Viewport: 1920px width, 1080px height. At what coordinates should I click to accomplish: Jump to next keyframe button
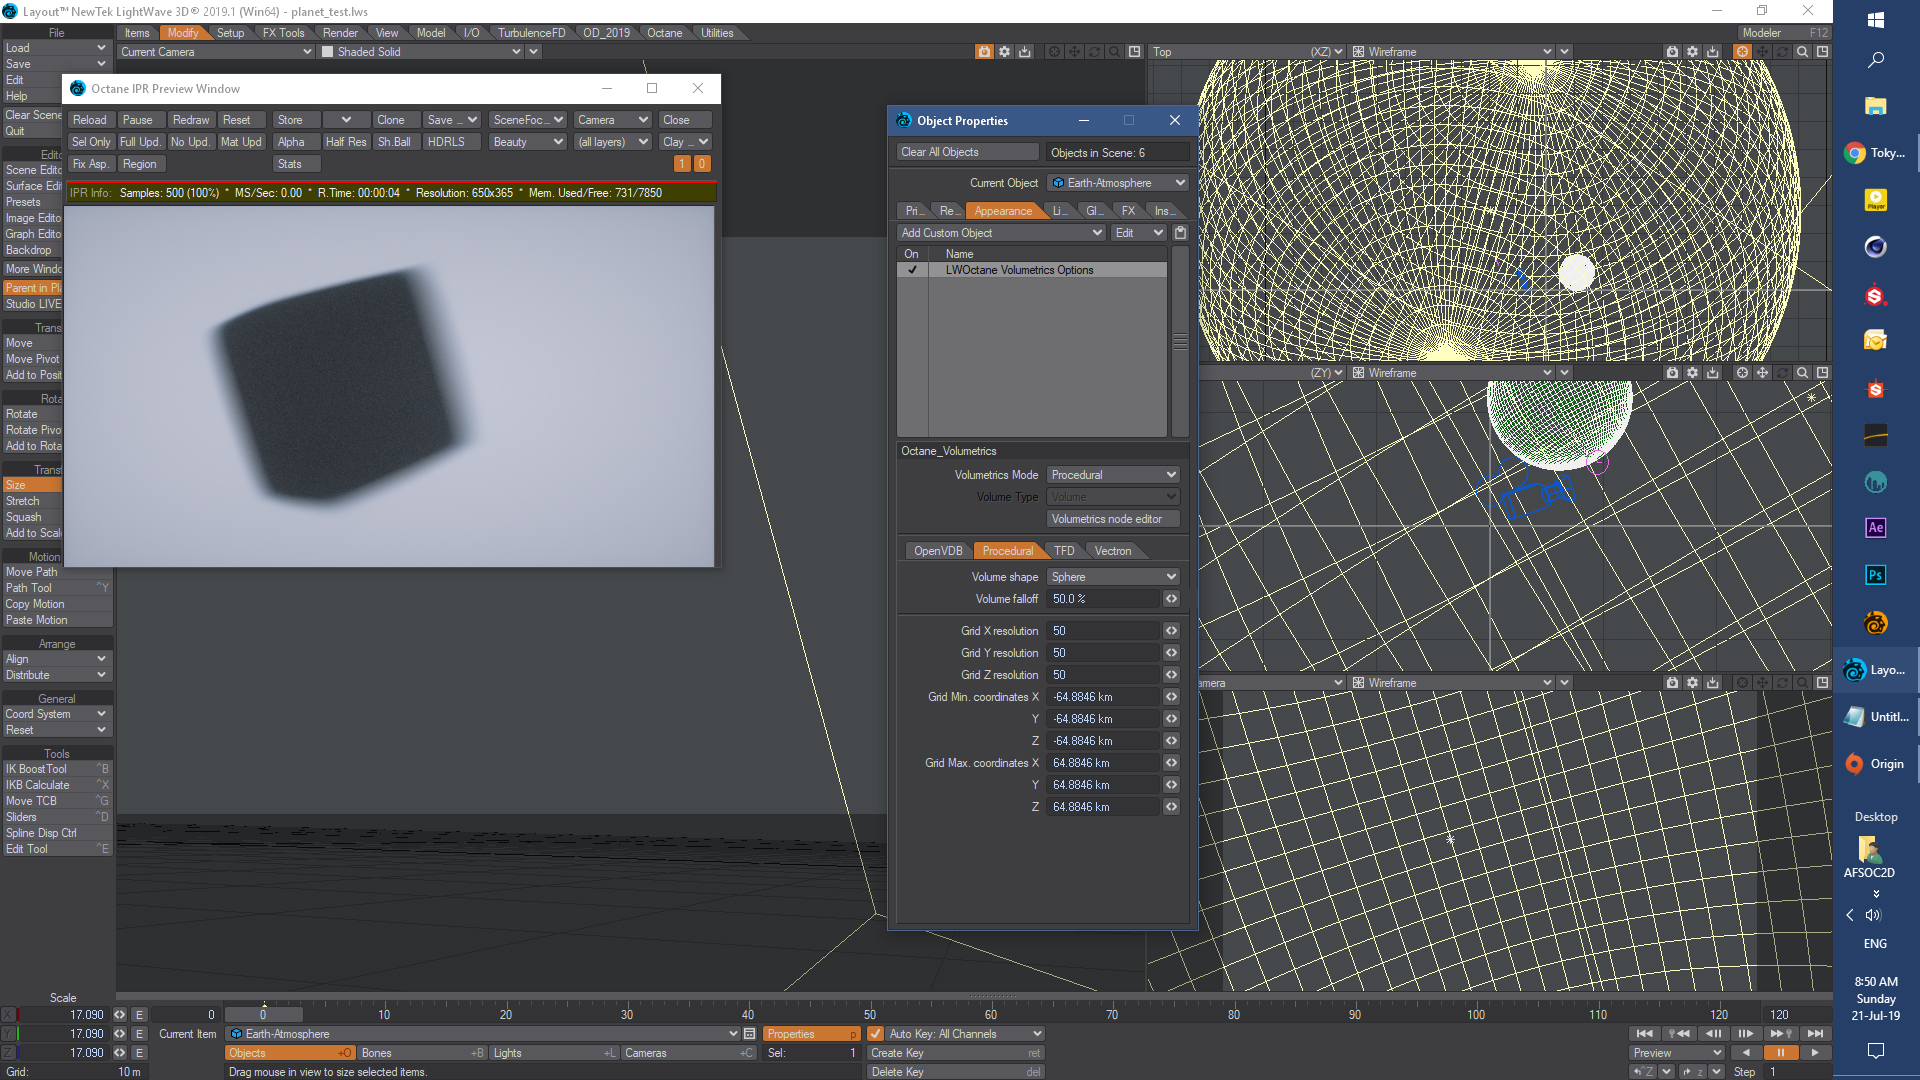pos(1781,1034)
